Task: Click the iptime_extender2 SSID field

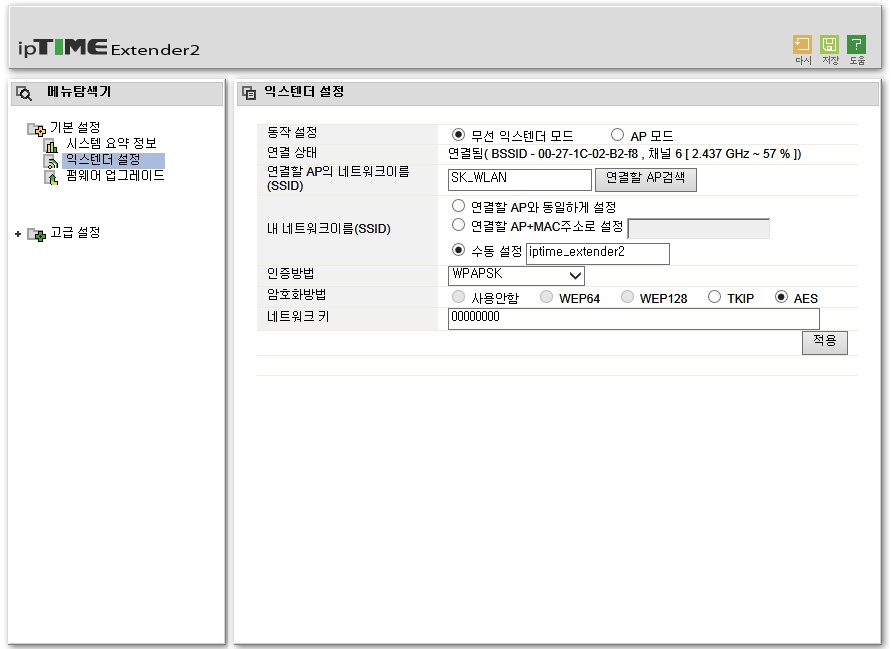Action: [x=598, y=253]
